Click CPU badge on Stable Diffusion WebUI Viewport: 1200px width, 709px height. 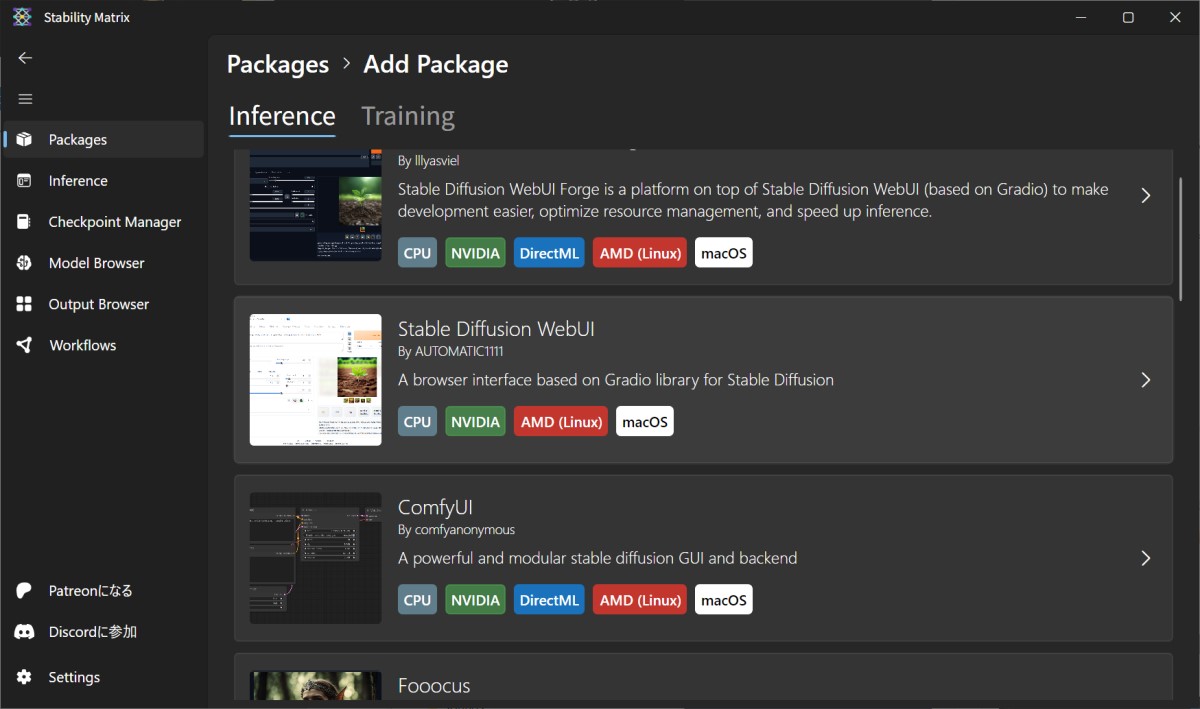coord(418,422)
